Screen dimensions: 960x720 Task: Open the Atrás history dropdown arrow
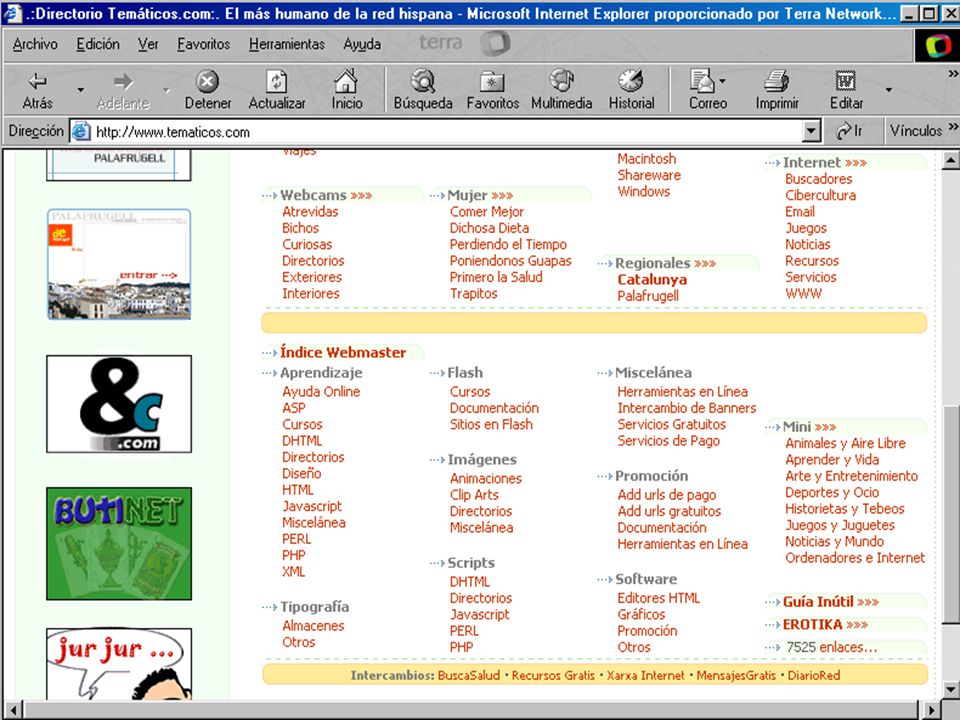[x=80, y=90]
